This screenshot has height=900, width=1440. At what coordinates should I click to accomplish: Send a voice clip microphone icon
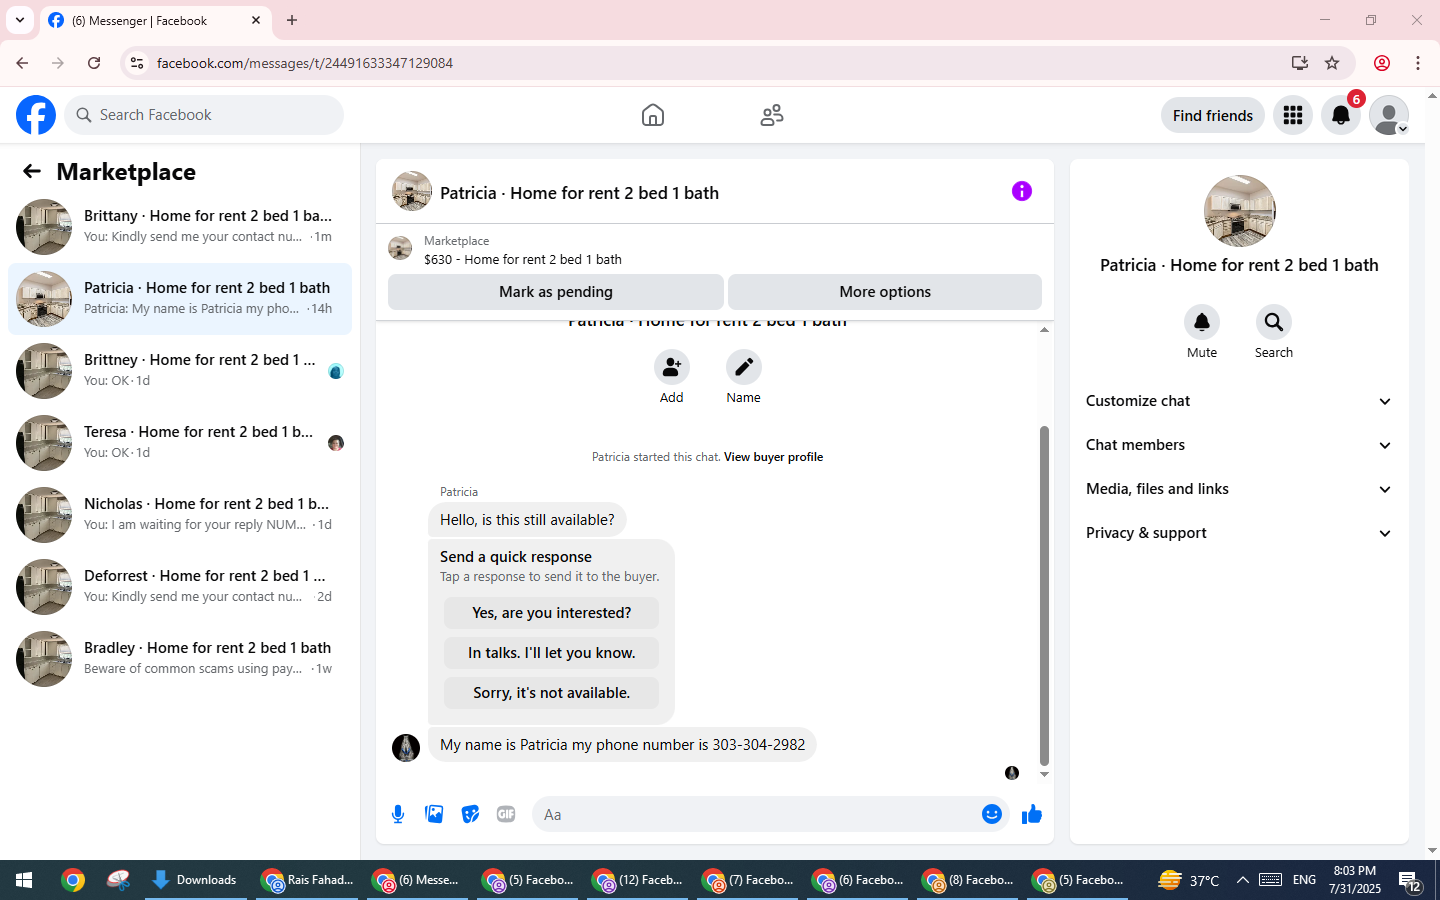(398, 814)
